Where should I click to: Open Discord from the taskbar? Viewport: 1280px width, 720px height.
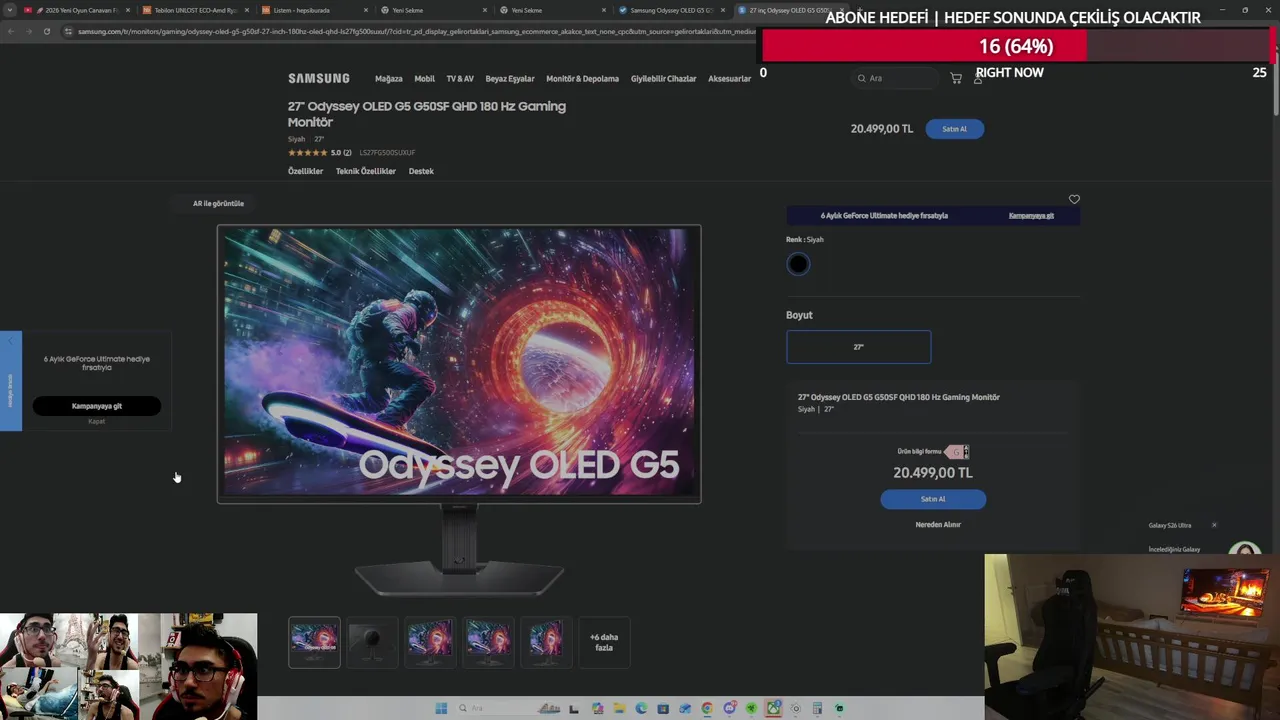click(x=729, y=708)
